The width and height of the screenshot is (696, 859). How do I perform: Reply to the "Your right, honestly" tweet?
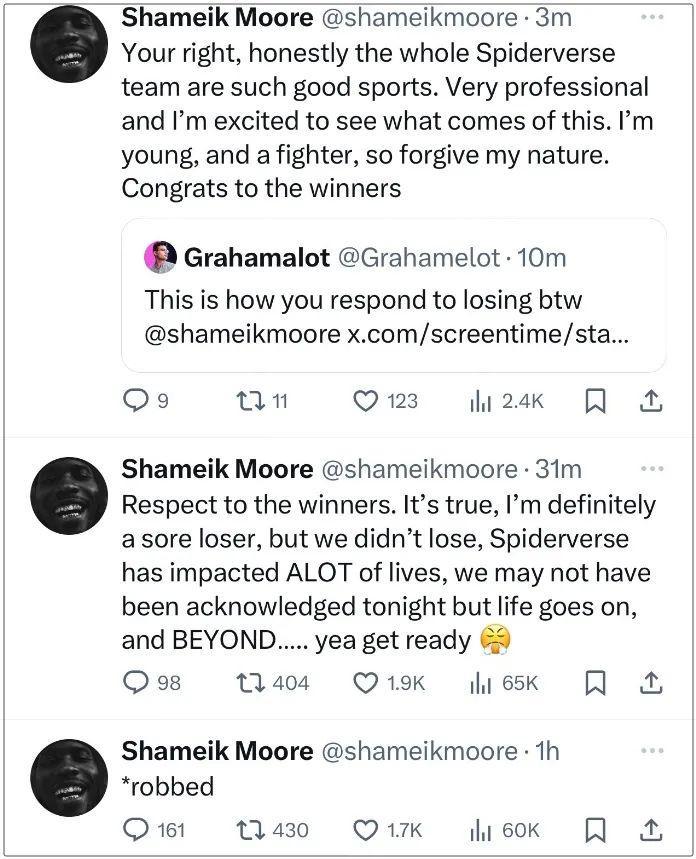pos(135,401)
